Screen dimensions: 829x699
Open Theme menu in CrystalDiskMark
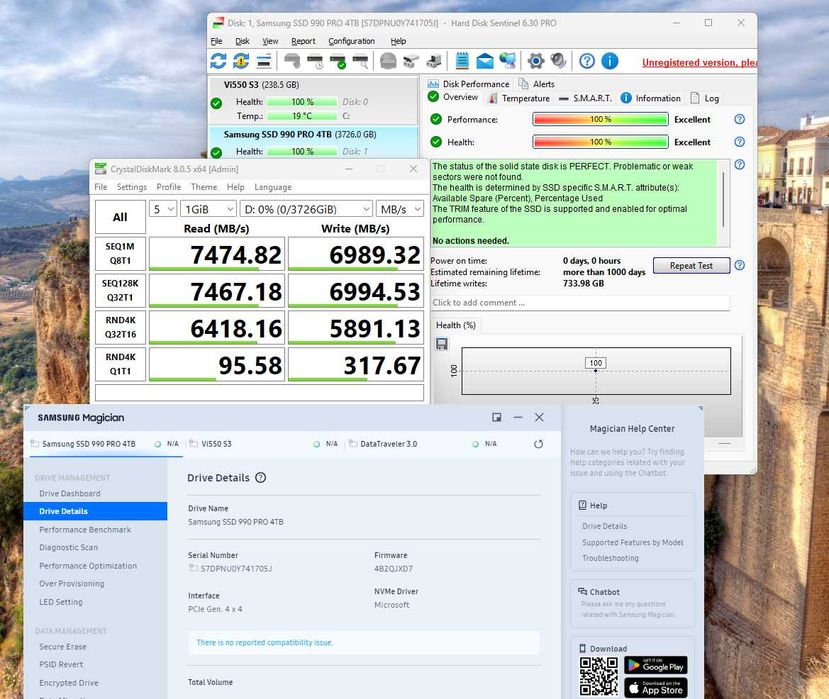coord(204,187)
